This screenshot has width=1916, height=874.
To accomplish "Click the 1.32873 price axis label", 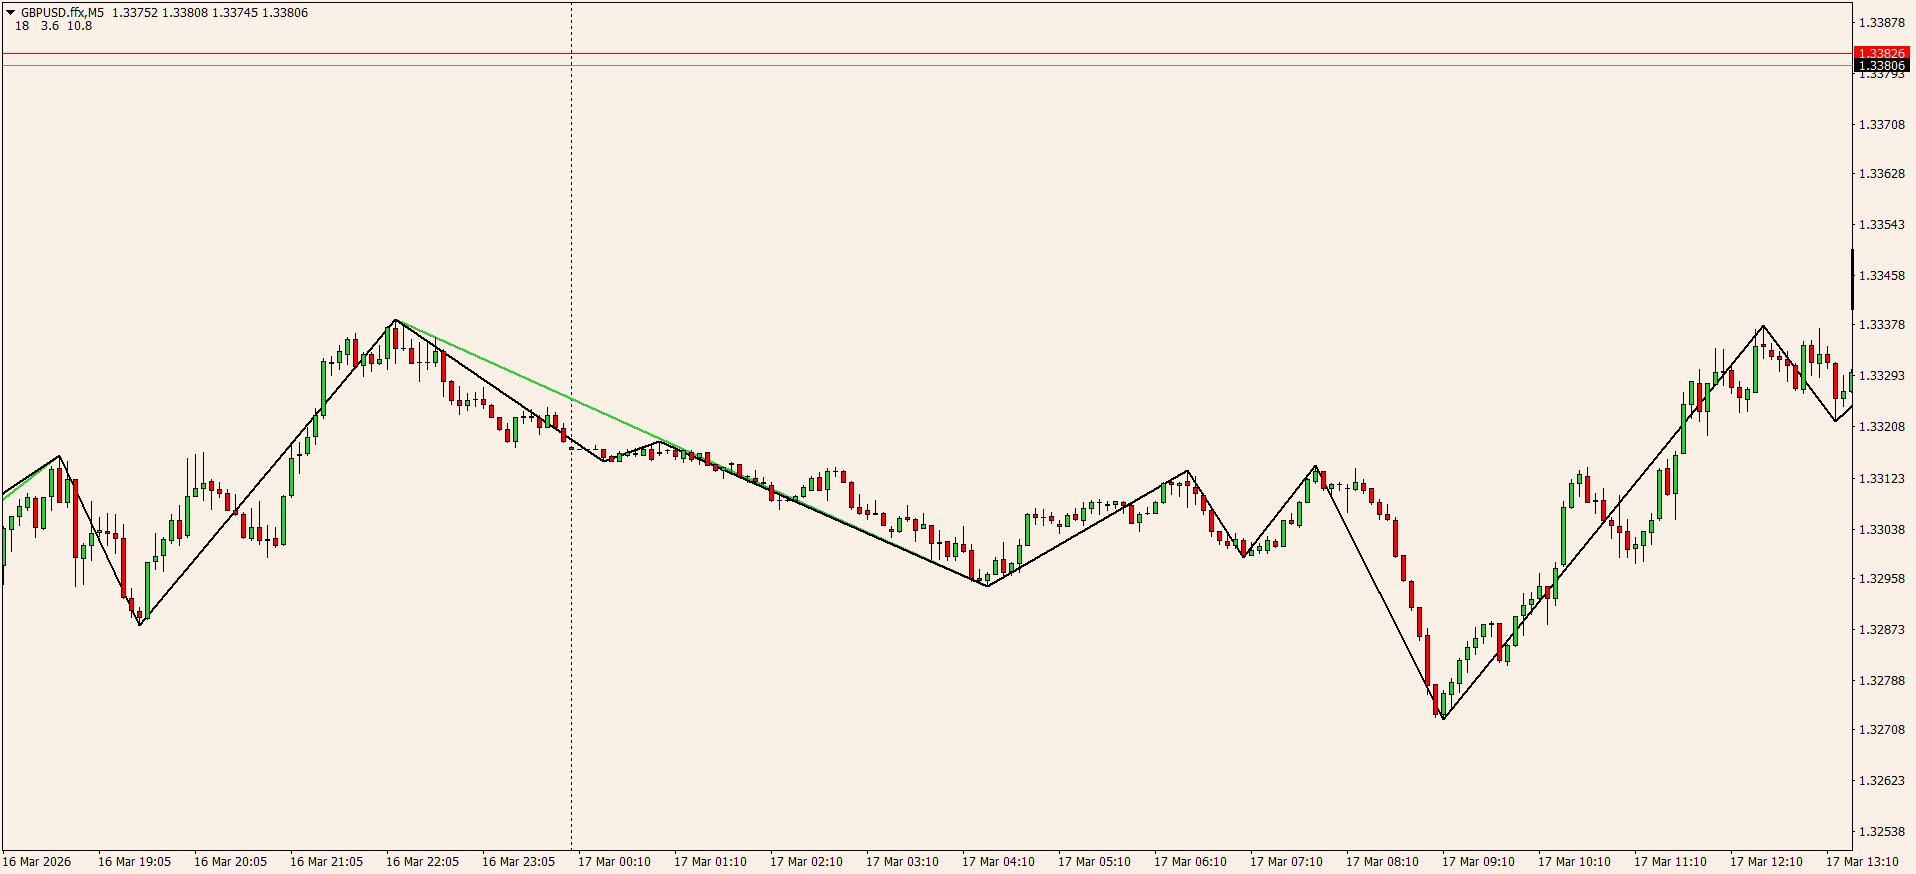I will tap(1881, 630).
